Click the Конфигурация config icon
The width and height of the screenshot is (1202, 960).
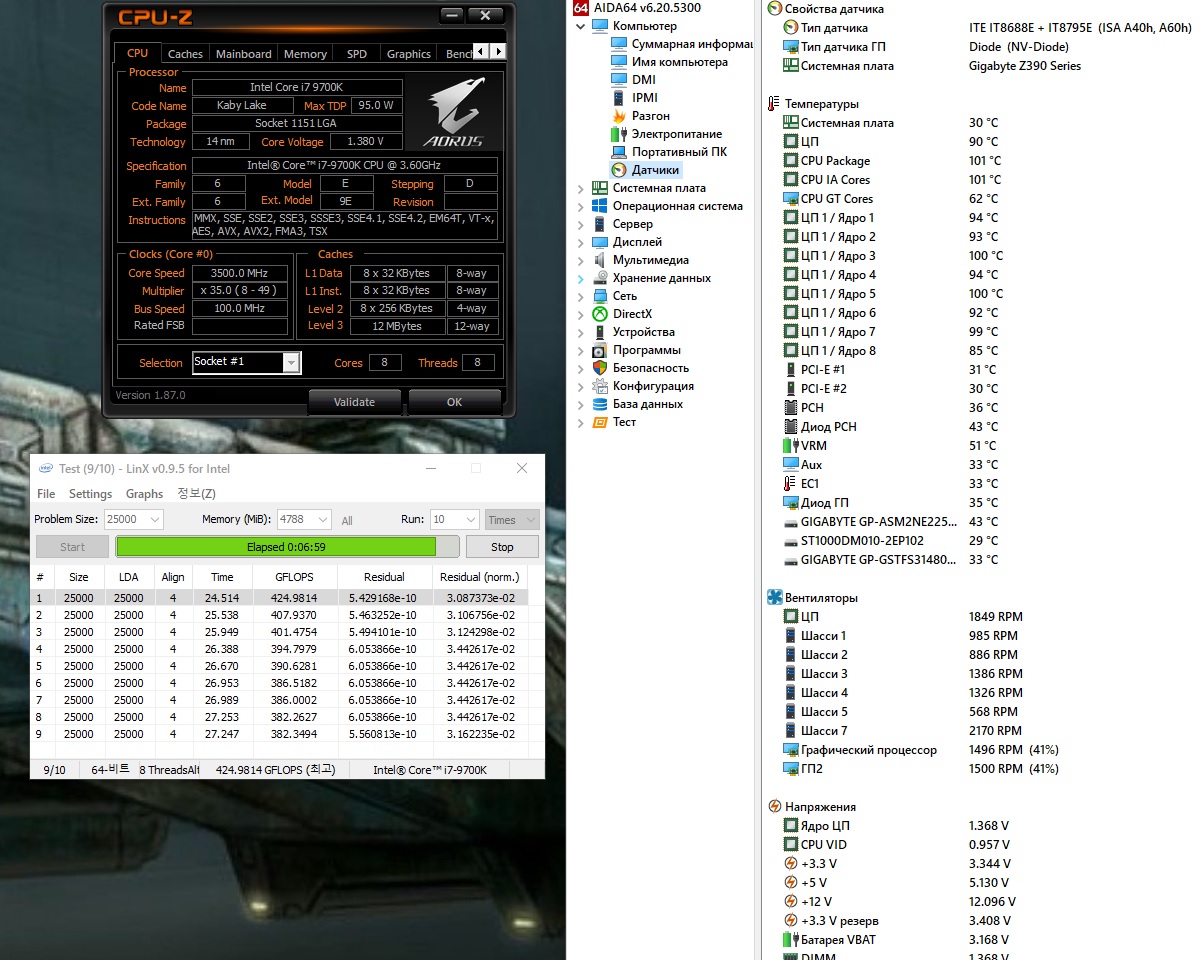pyautogui.click(x=600, y=386)
